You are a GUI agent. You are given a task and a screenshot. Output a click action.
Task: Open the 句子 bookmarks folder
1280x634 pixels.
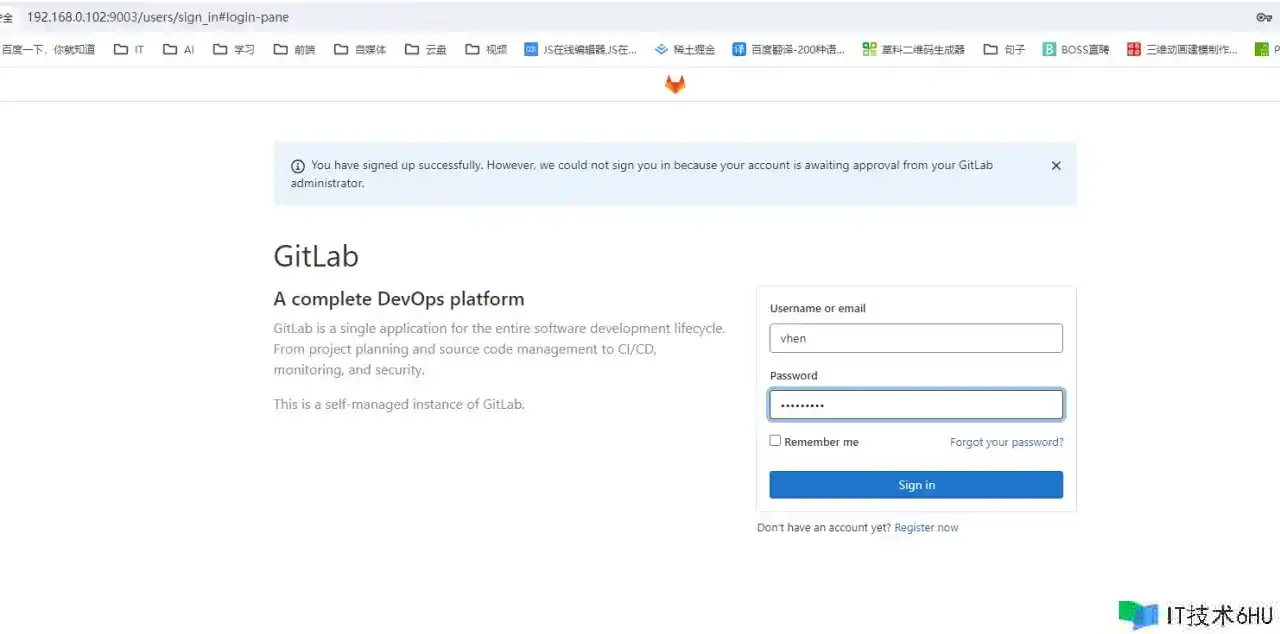[1005, 49]
